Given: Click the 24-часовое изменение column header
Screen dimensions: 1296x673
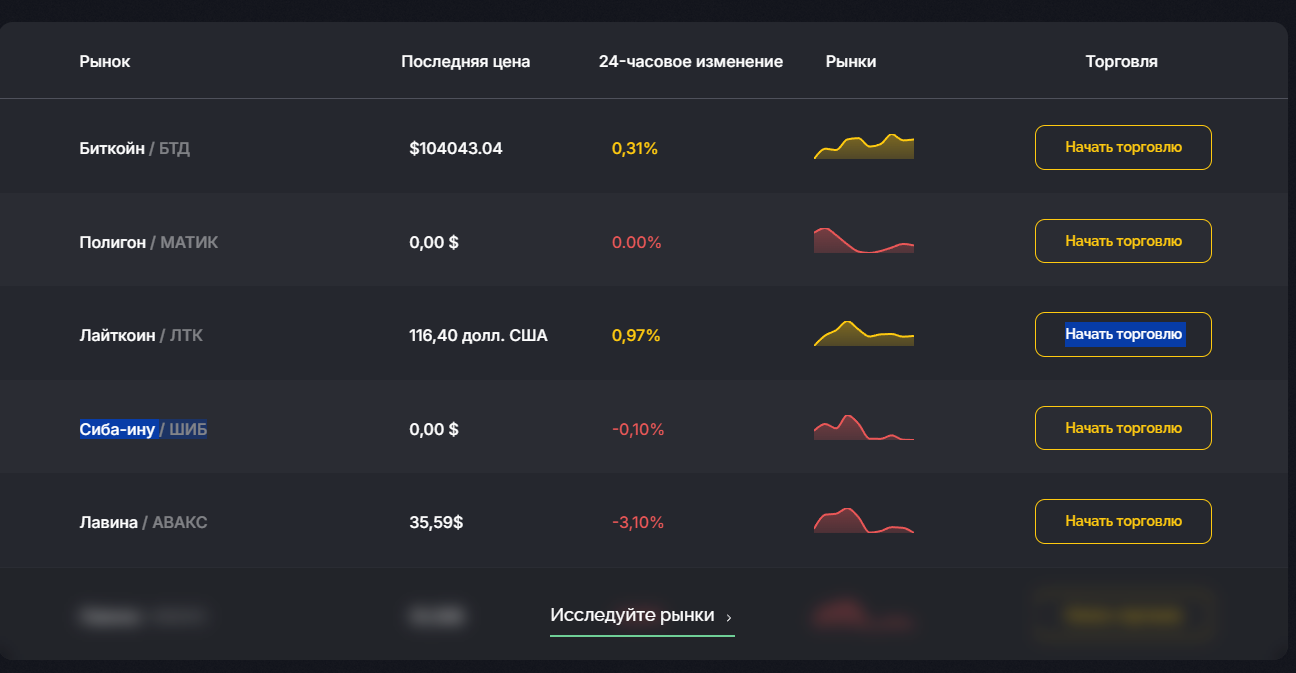Looking at the screenshot, I should point(691,62).
